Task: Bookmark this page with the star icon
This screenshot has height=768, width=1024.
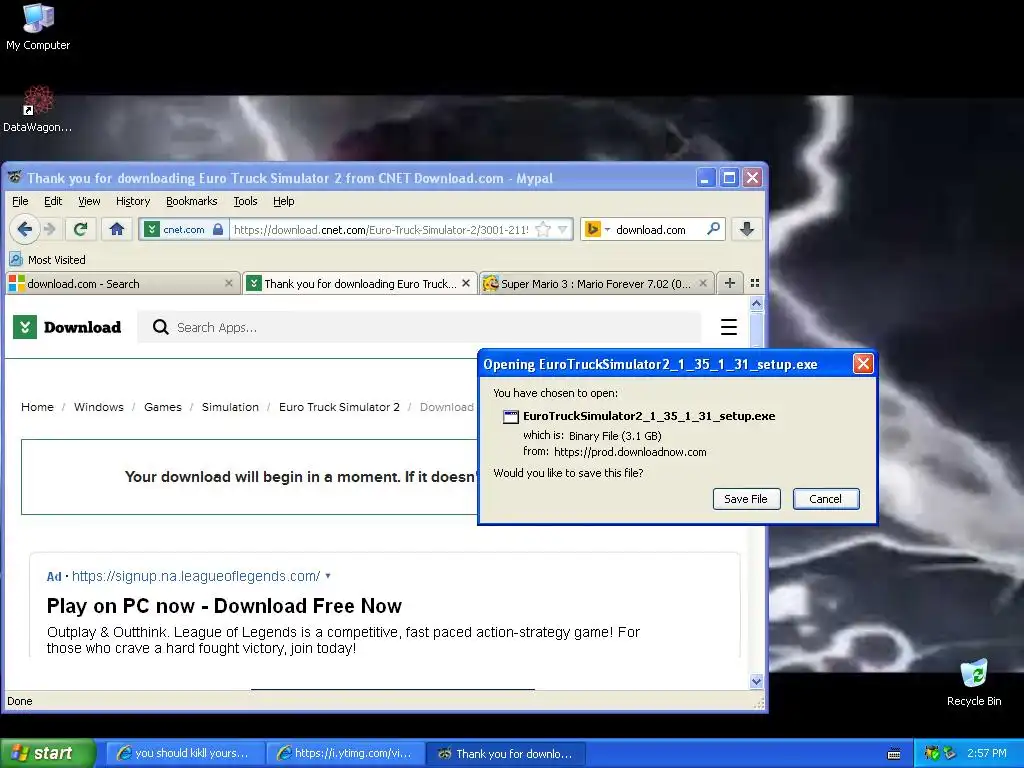Action: (542, 229)
